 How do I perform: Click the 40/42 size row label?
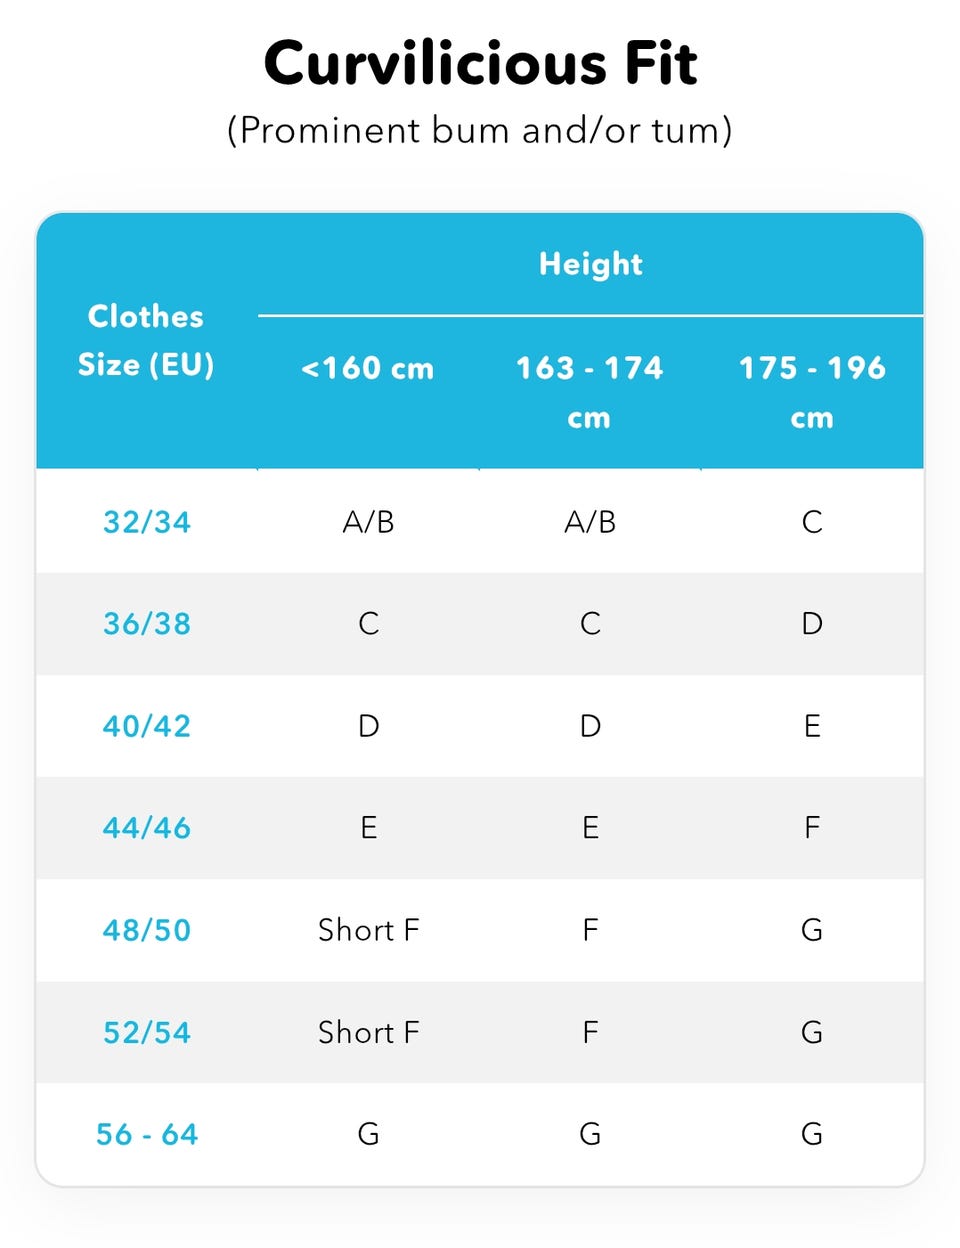pyautogui.click(x=147, y=726)
